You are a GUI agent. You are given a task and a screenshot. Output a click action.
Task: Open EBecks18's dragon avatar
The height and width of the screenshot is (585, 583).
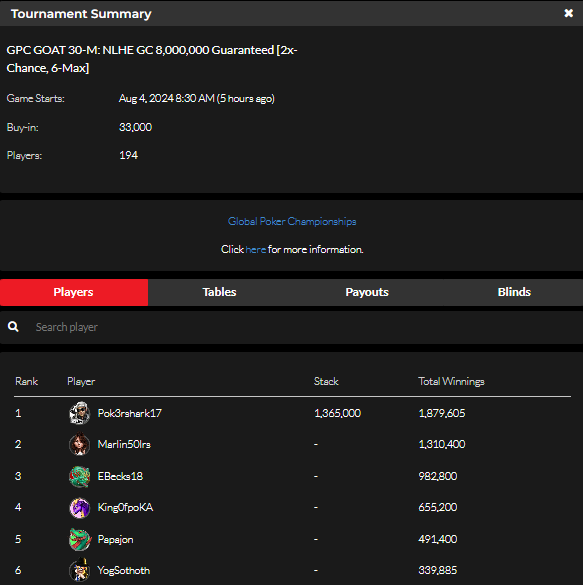(x=79, y=476)
